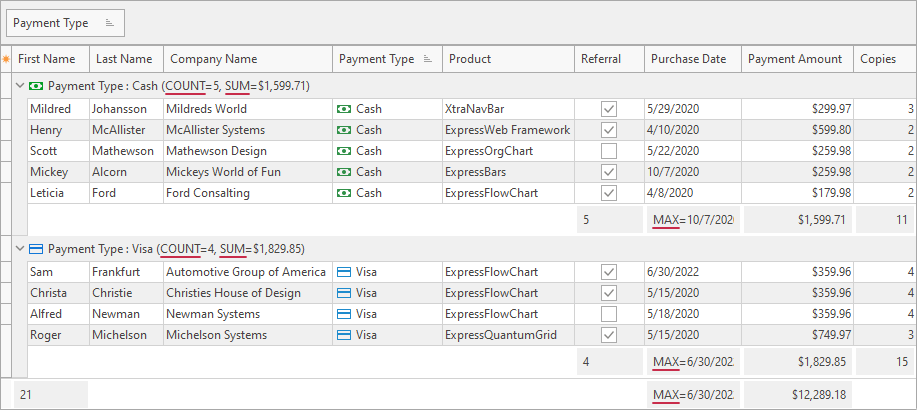Click the 'XtraNavBar' product cell
This screenshot has height=410, width=917.
(x=508, y=109)
